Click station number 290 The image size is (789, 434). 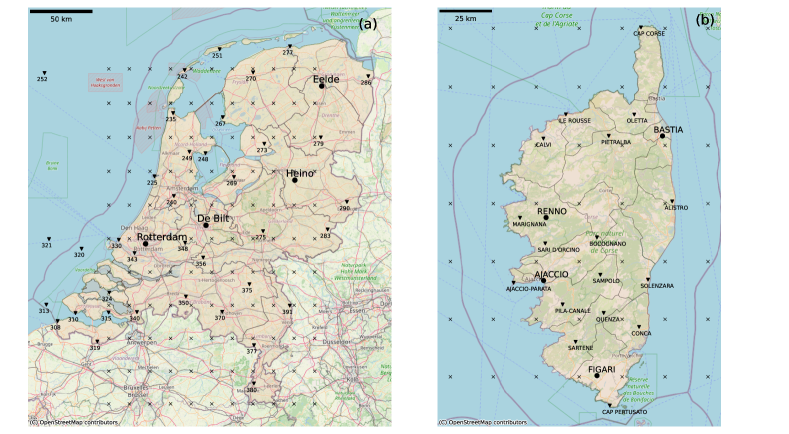(x=344, y=208)
